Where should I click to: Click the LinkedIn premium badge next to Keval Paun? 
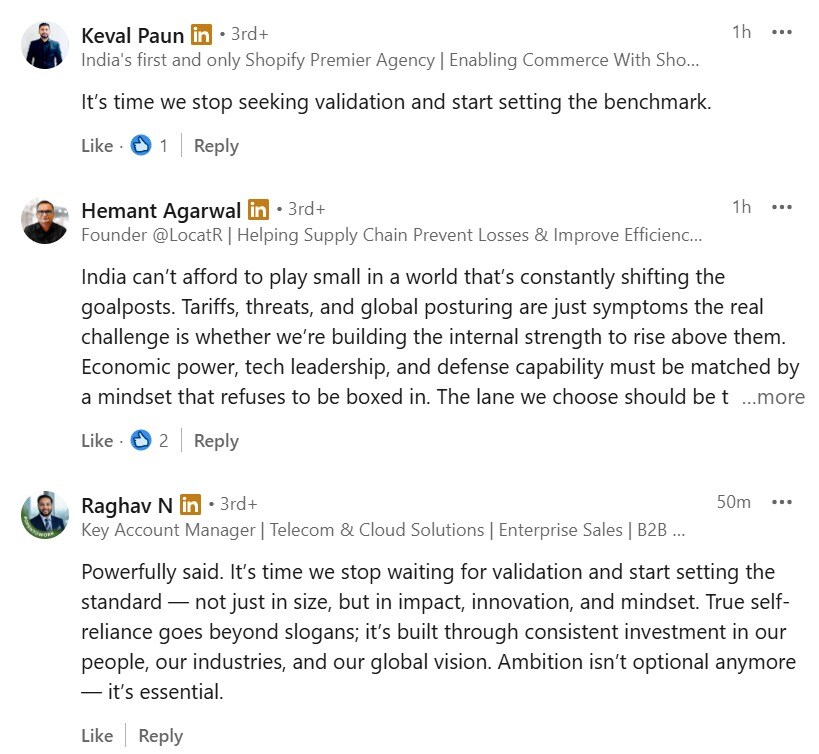pyautogui.click(x=201, y=35)
